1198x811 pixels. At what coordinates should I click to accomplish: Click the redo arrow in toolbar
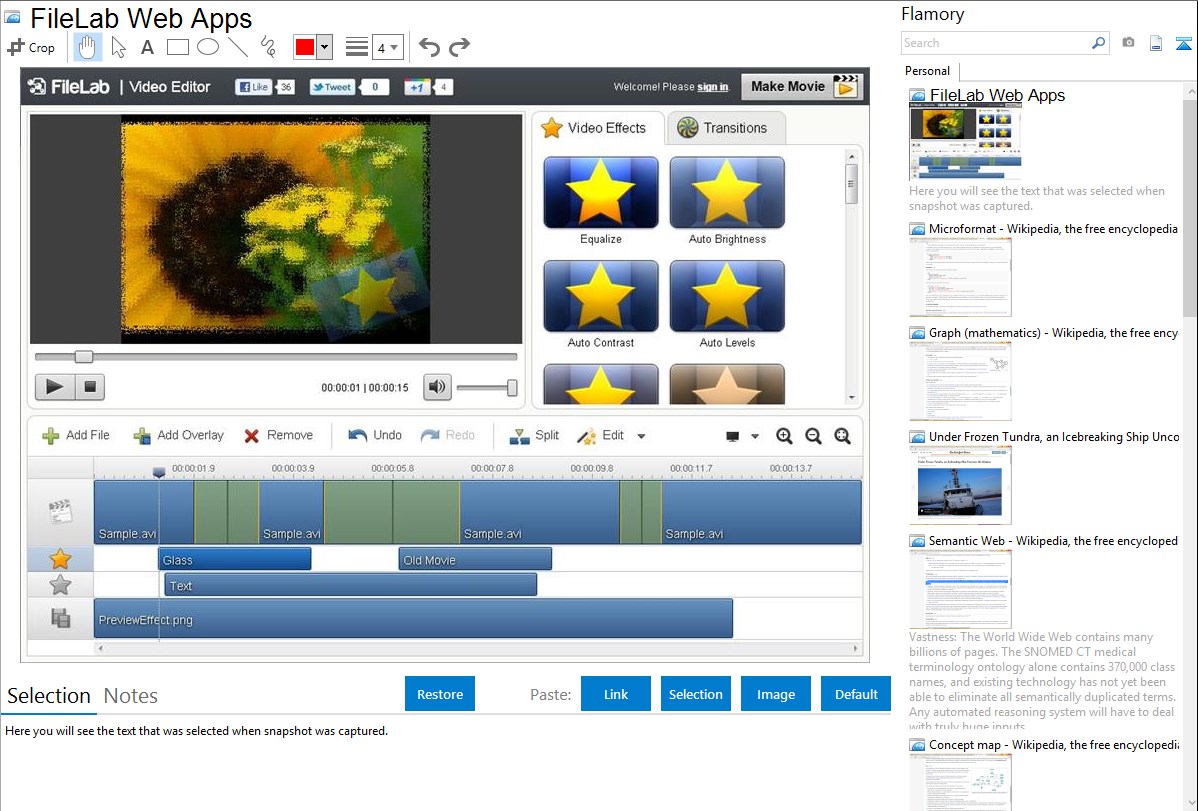coord(459,47)
